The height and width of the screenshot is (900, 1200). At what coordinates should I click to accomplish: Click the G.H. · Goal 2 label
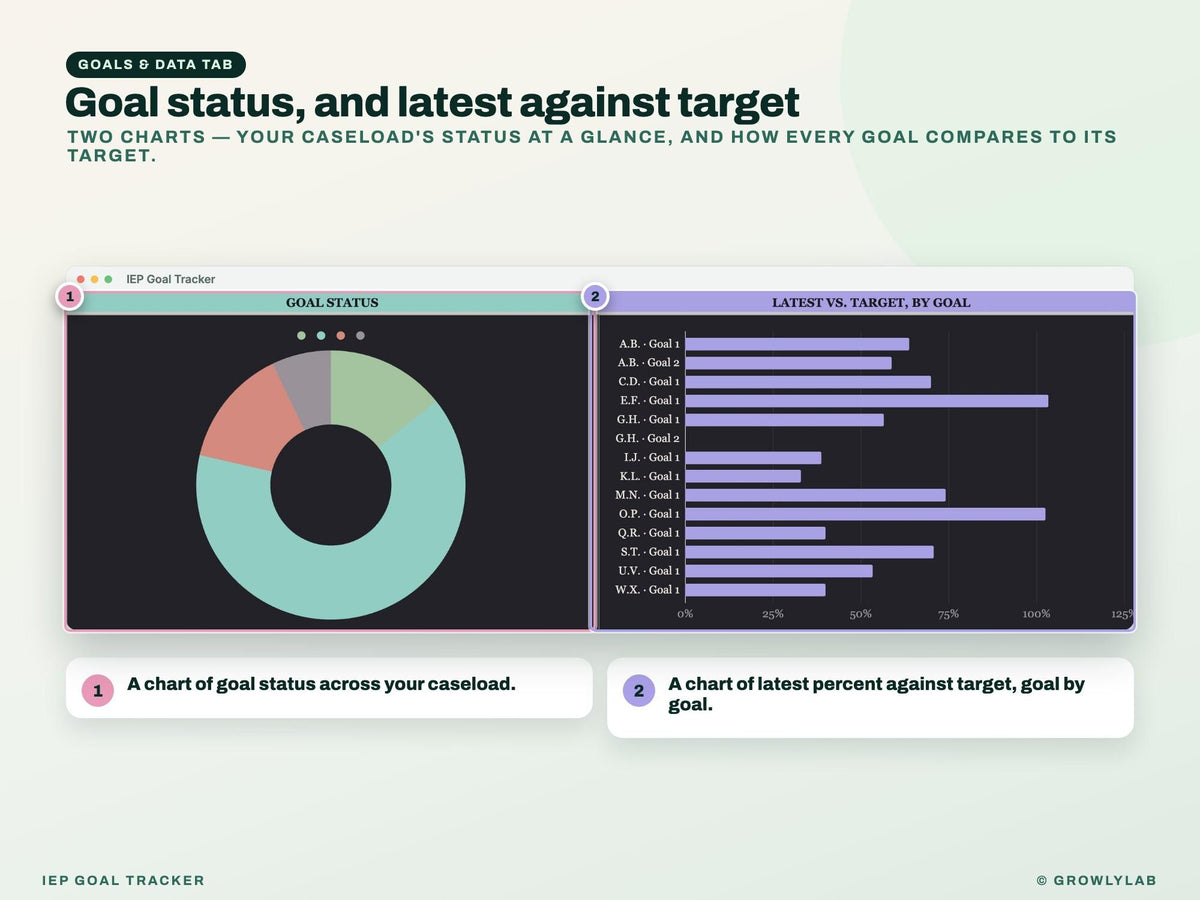click(648, 438)
